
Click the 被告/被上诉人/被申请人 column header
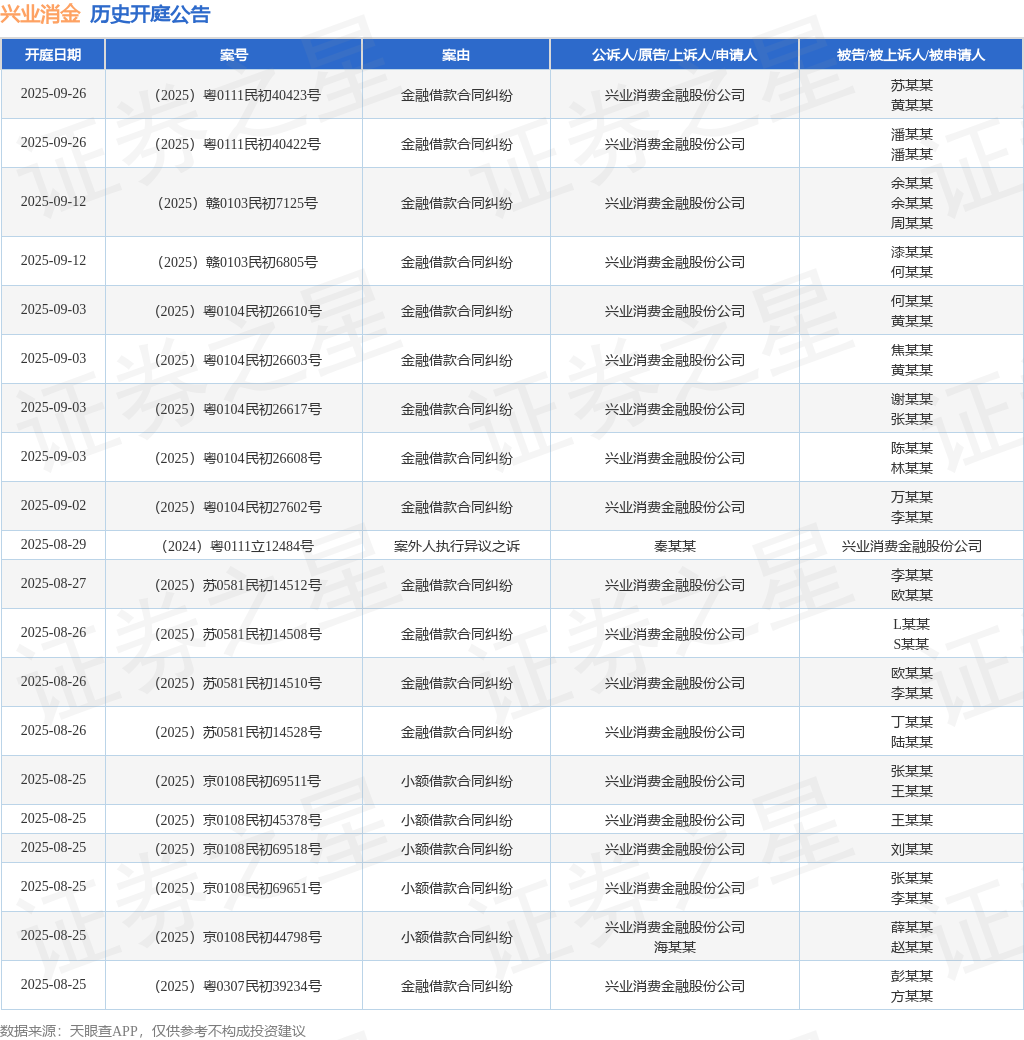click(x=911, y=54)
